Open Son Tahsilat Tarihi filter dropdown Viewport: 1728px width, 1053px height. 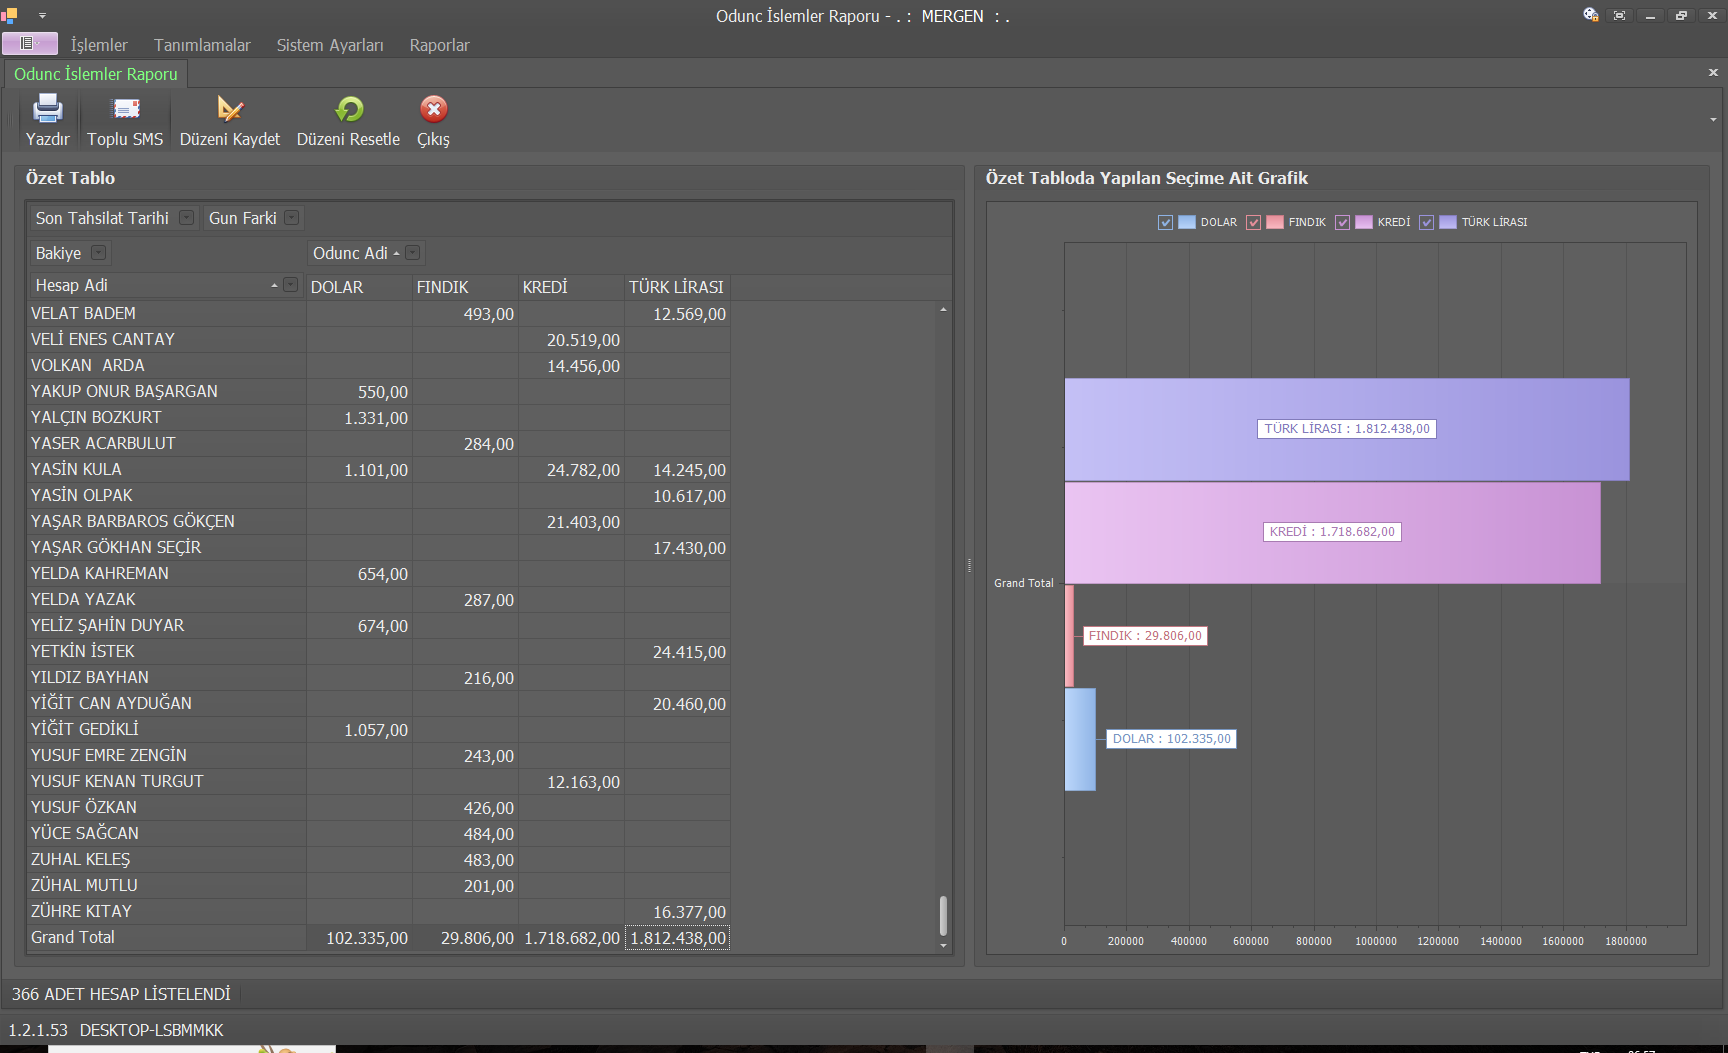[186, 218]
